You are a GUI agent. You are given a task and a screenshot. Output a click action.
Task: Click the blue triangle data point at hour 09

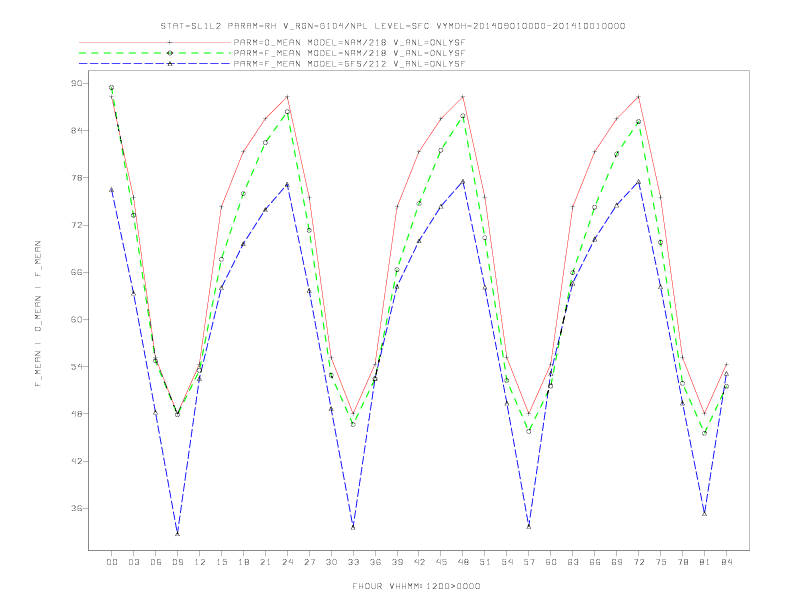click(177, 533)
